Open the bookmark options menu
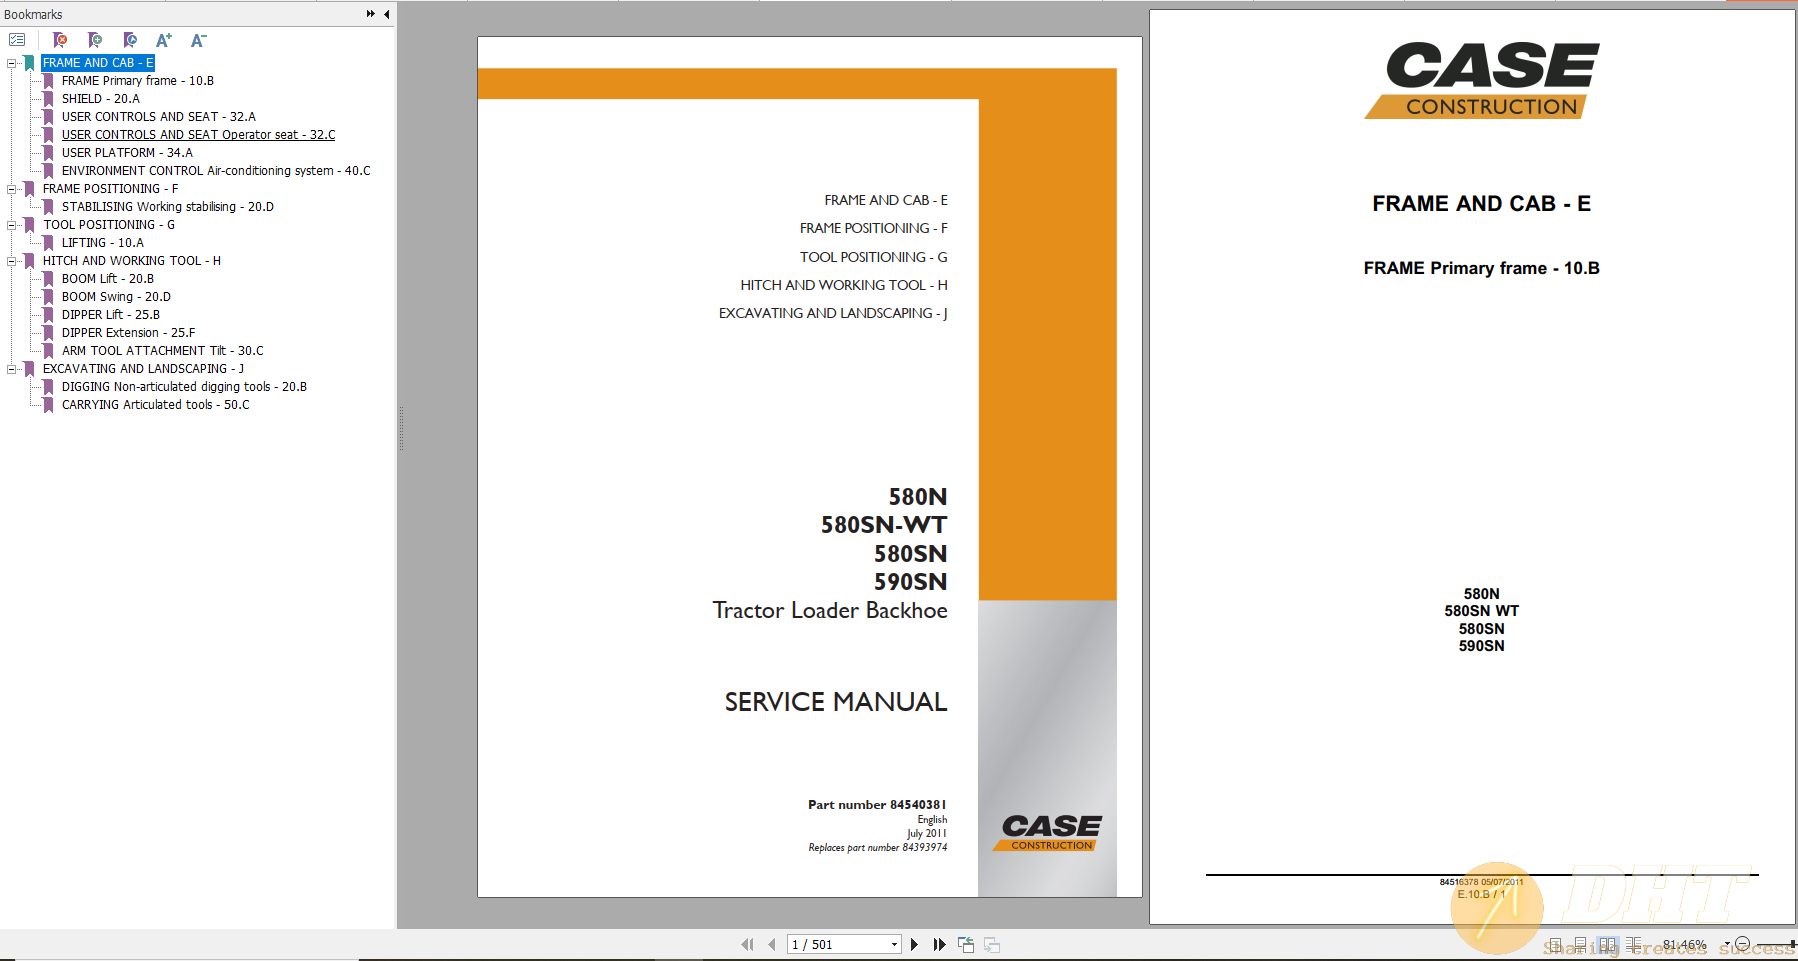The height and width of the screenshot is (961, 1798). 17,40
